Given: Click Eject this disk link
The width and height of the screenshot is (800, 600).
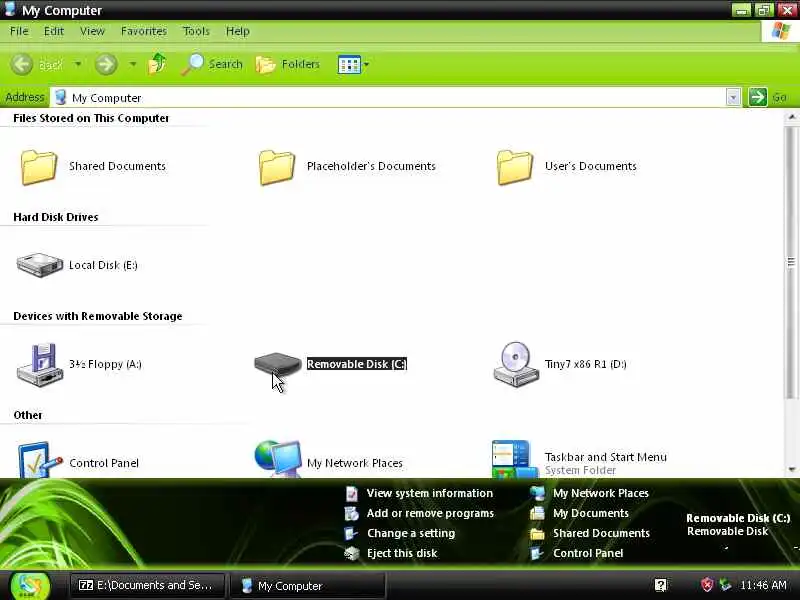Looking at the screenshot, I should [x=402, y=553].
